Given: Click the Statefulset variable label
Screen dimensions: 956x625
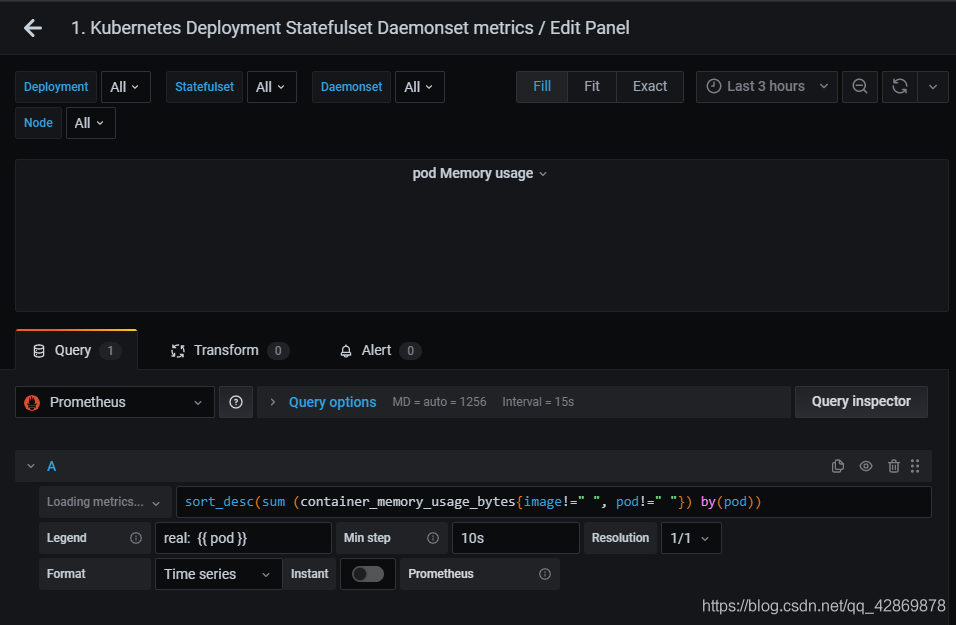Looking at the screenshot, I should 204,87.
